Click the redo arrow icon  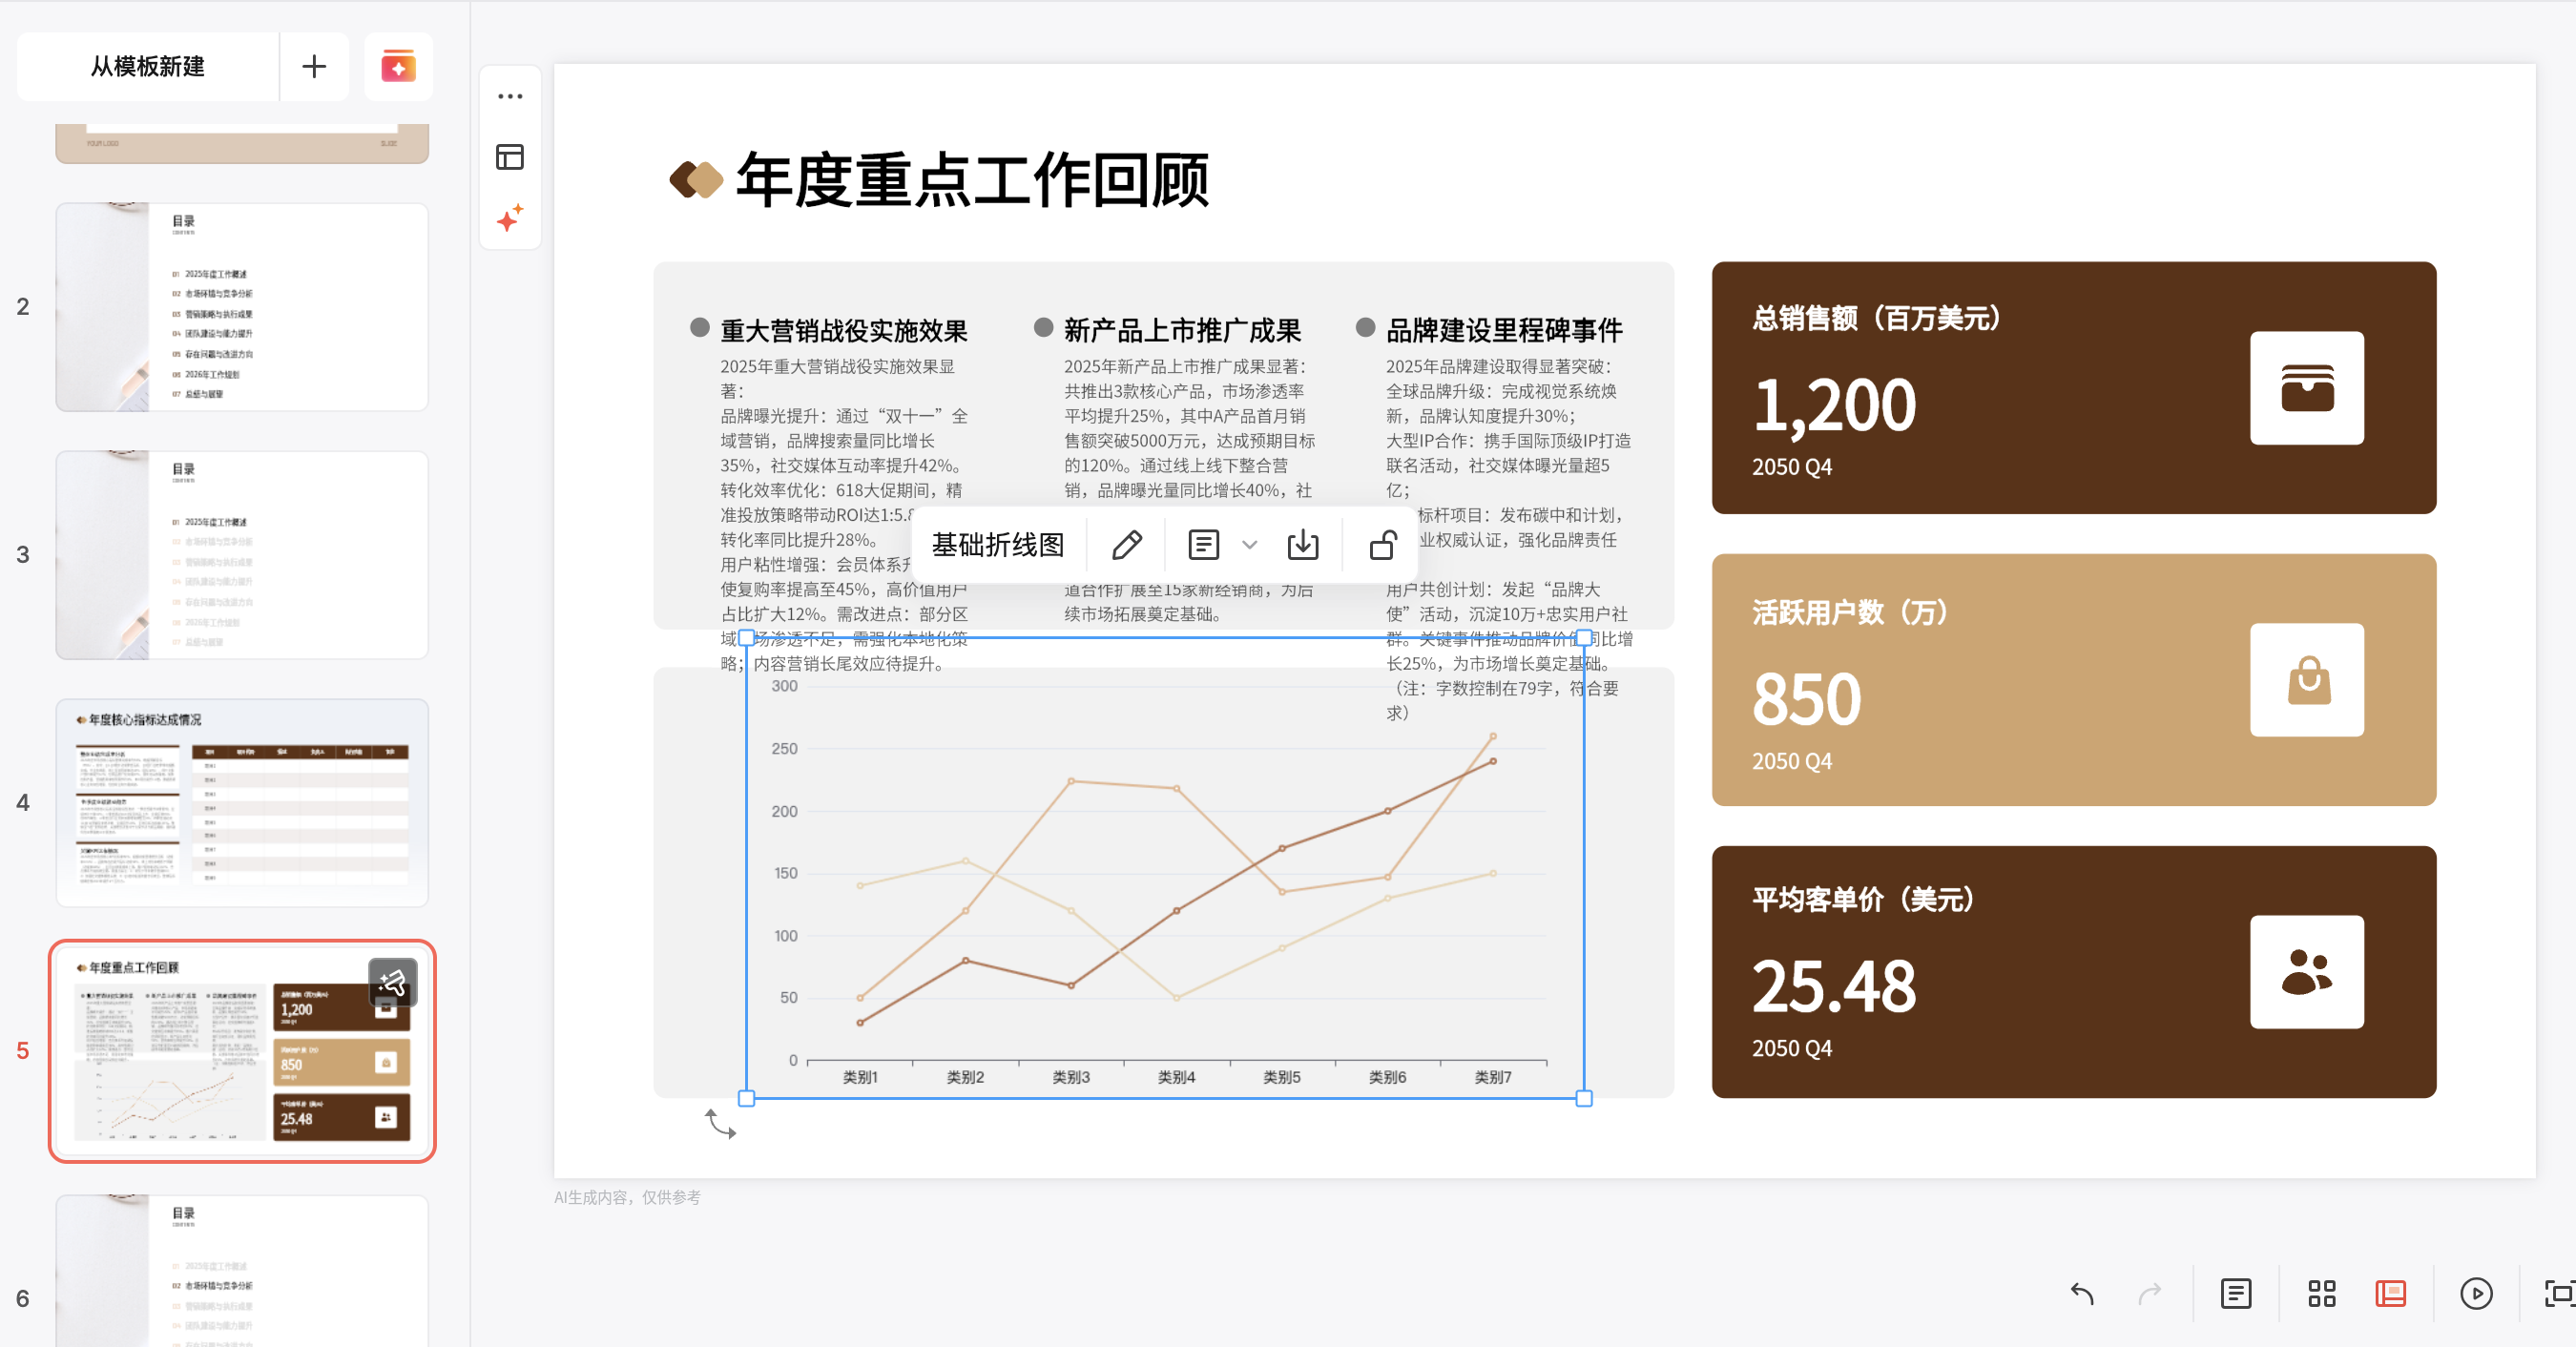pos(2149,1293)
